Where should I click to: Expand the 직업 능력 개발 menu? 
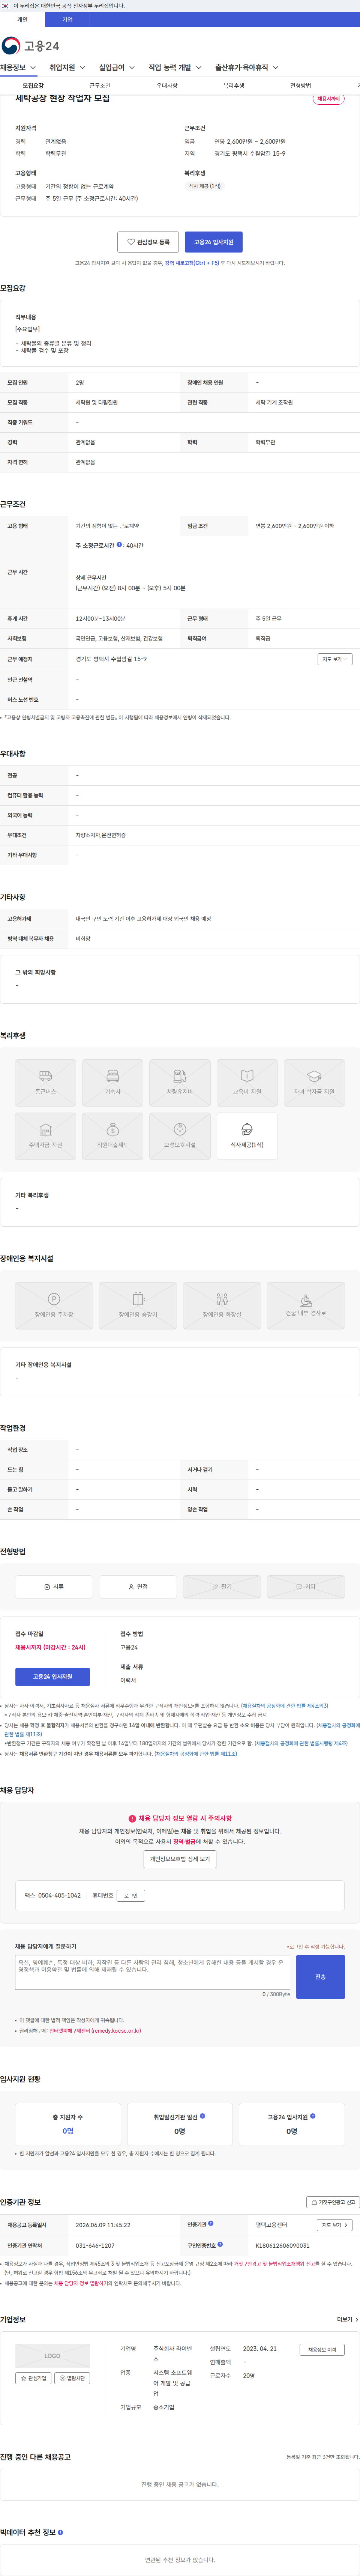click(x=175, y=68)
